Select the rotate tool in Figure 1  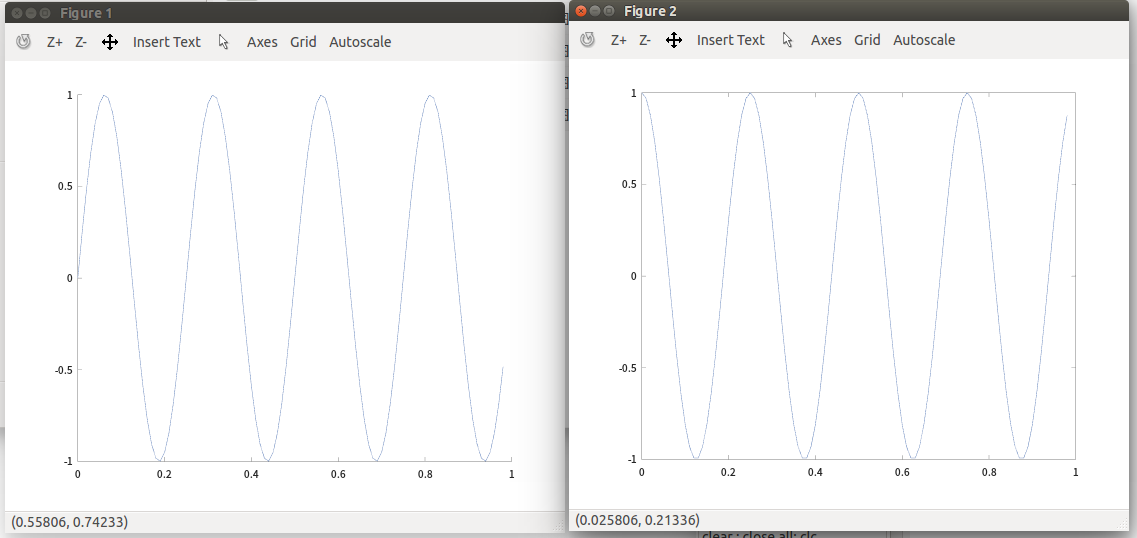pyautogui.click(x=24, y=42)
